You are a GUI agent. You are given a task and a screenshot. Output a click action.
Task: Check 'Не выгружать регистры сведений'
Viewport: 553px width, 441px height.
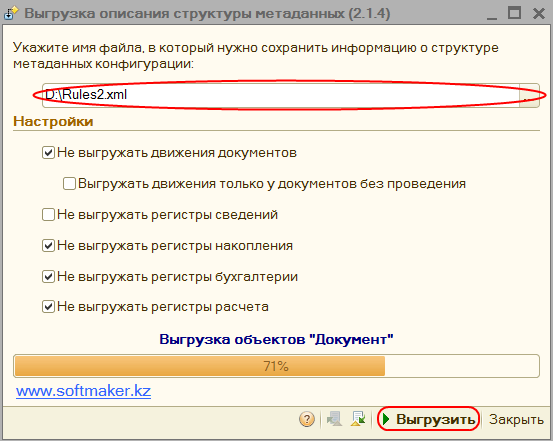(x=48, y=215)
